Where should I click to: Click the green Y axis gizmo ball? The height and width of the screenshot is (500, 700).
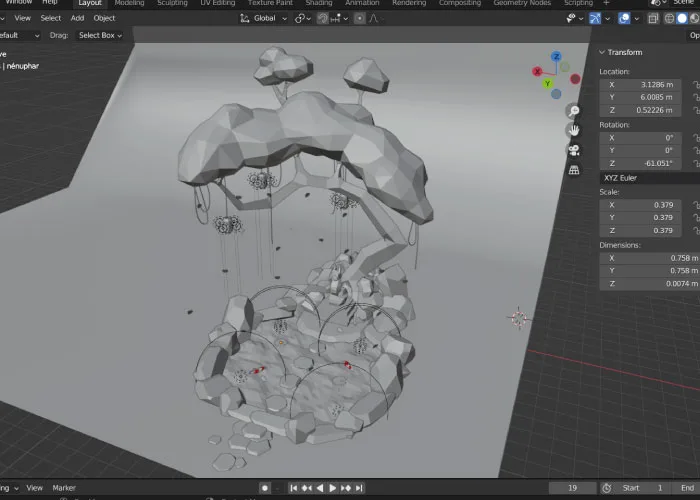[547, 83]
